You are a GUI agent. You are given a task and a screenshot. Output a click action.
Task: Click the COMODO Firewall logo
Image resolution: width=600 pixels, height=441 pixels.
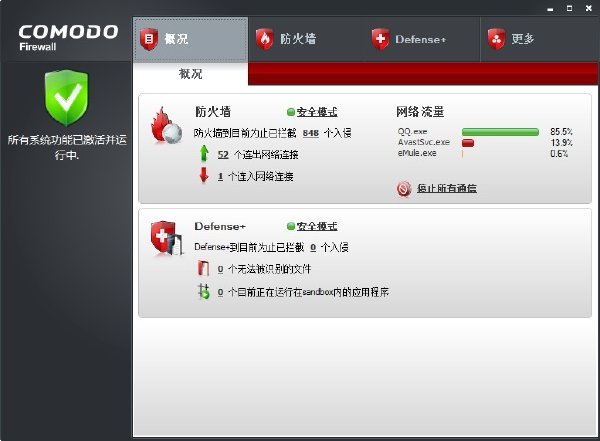(x=68, y=38)
